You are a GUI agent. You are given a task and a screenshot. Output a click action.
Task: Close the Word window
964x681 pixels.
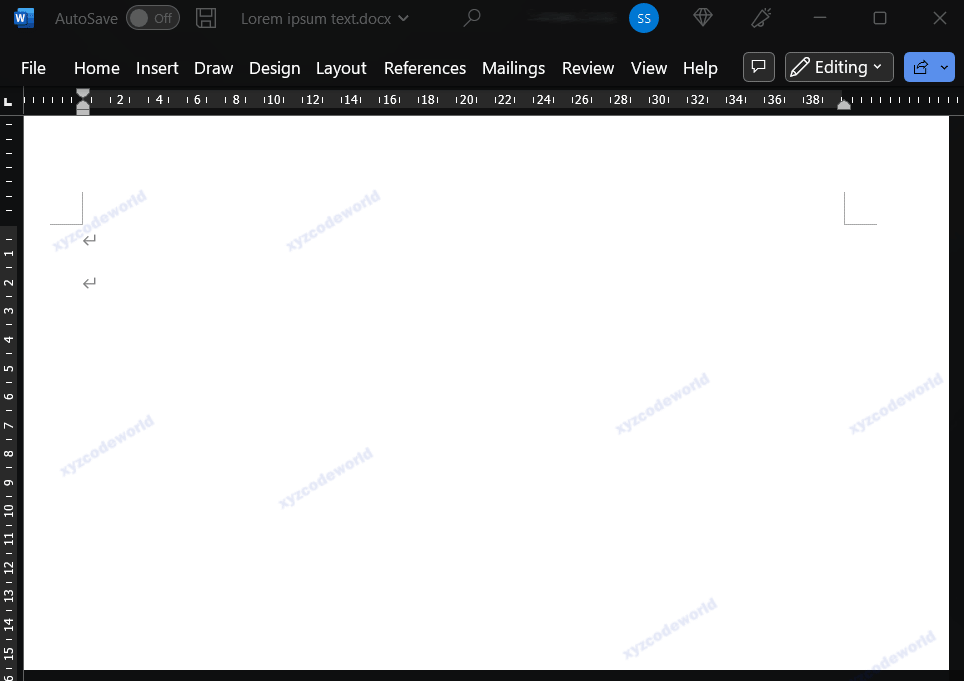tap(939, 18)
